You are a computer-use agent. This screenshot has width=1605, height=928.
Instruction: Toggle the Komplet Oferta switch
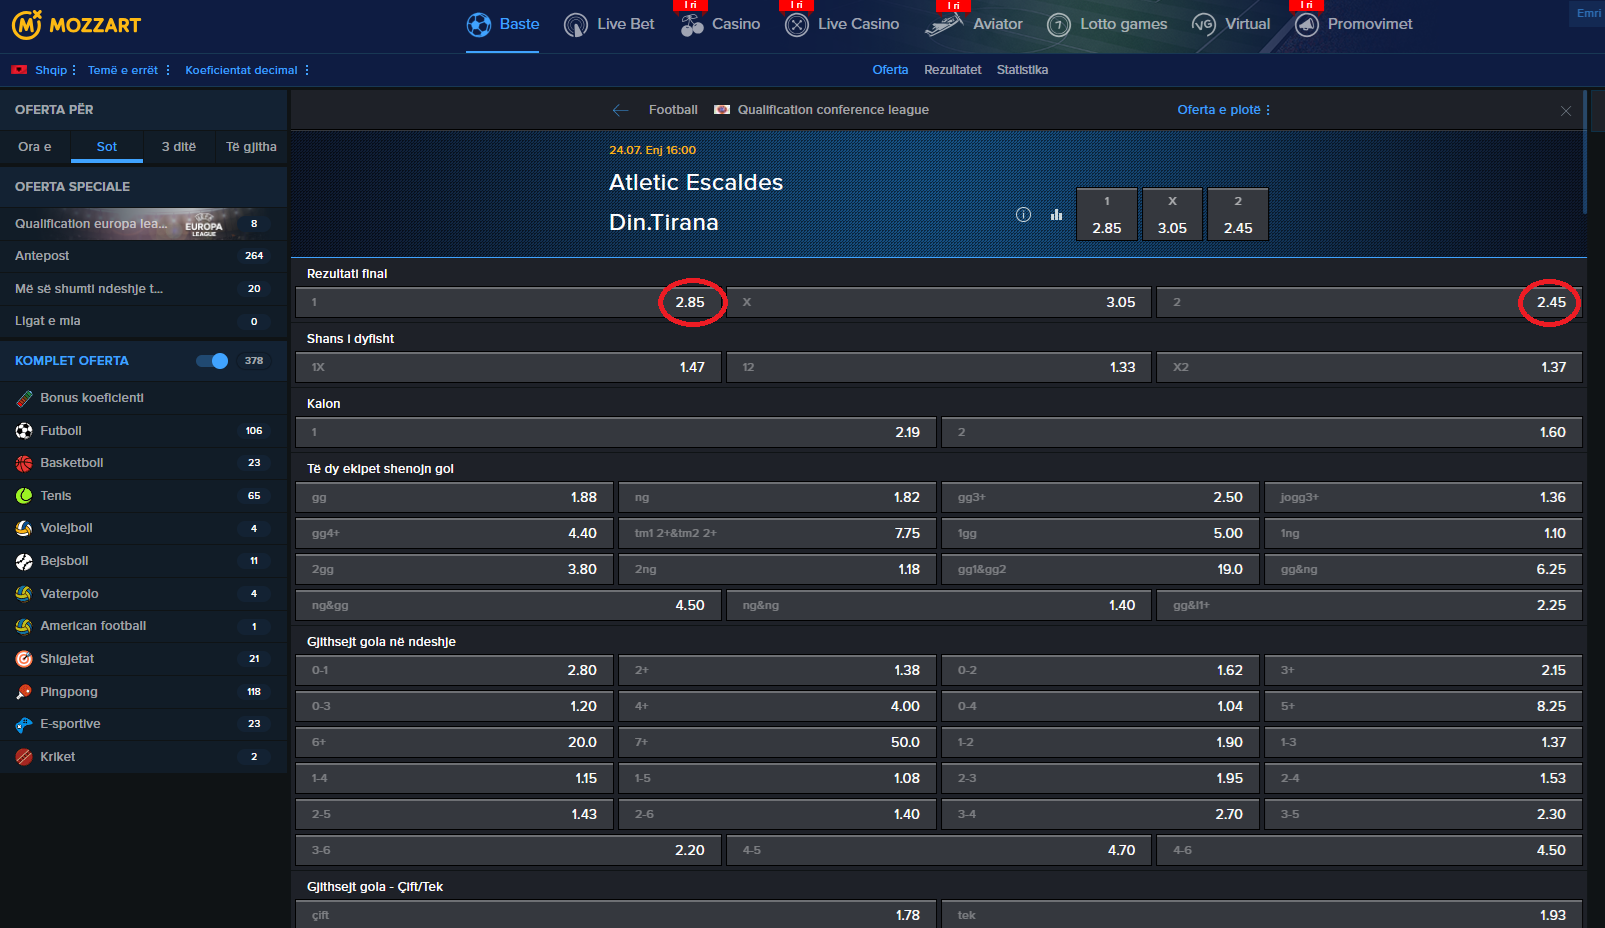212,361
